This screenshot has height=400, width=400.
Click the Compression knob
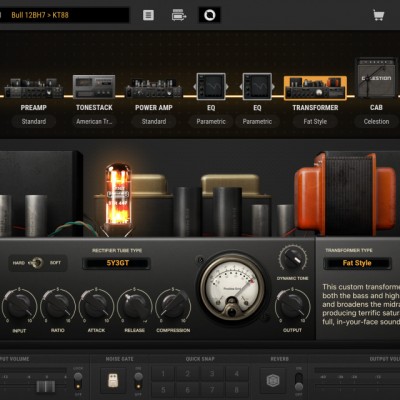coord(173,306)
